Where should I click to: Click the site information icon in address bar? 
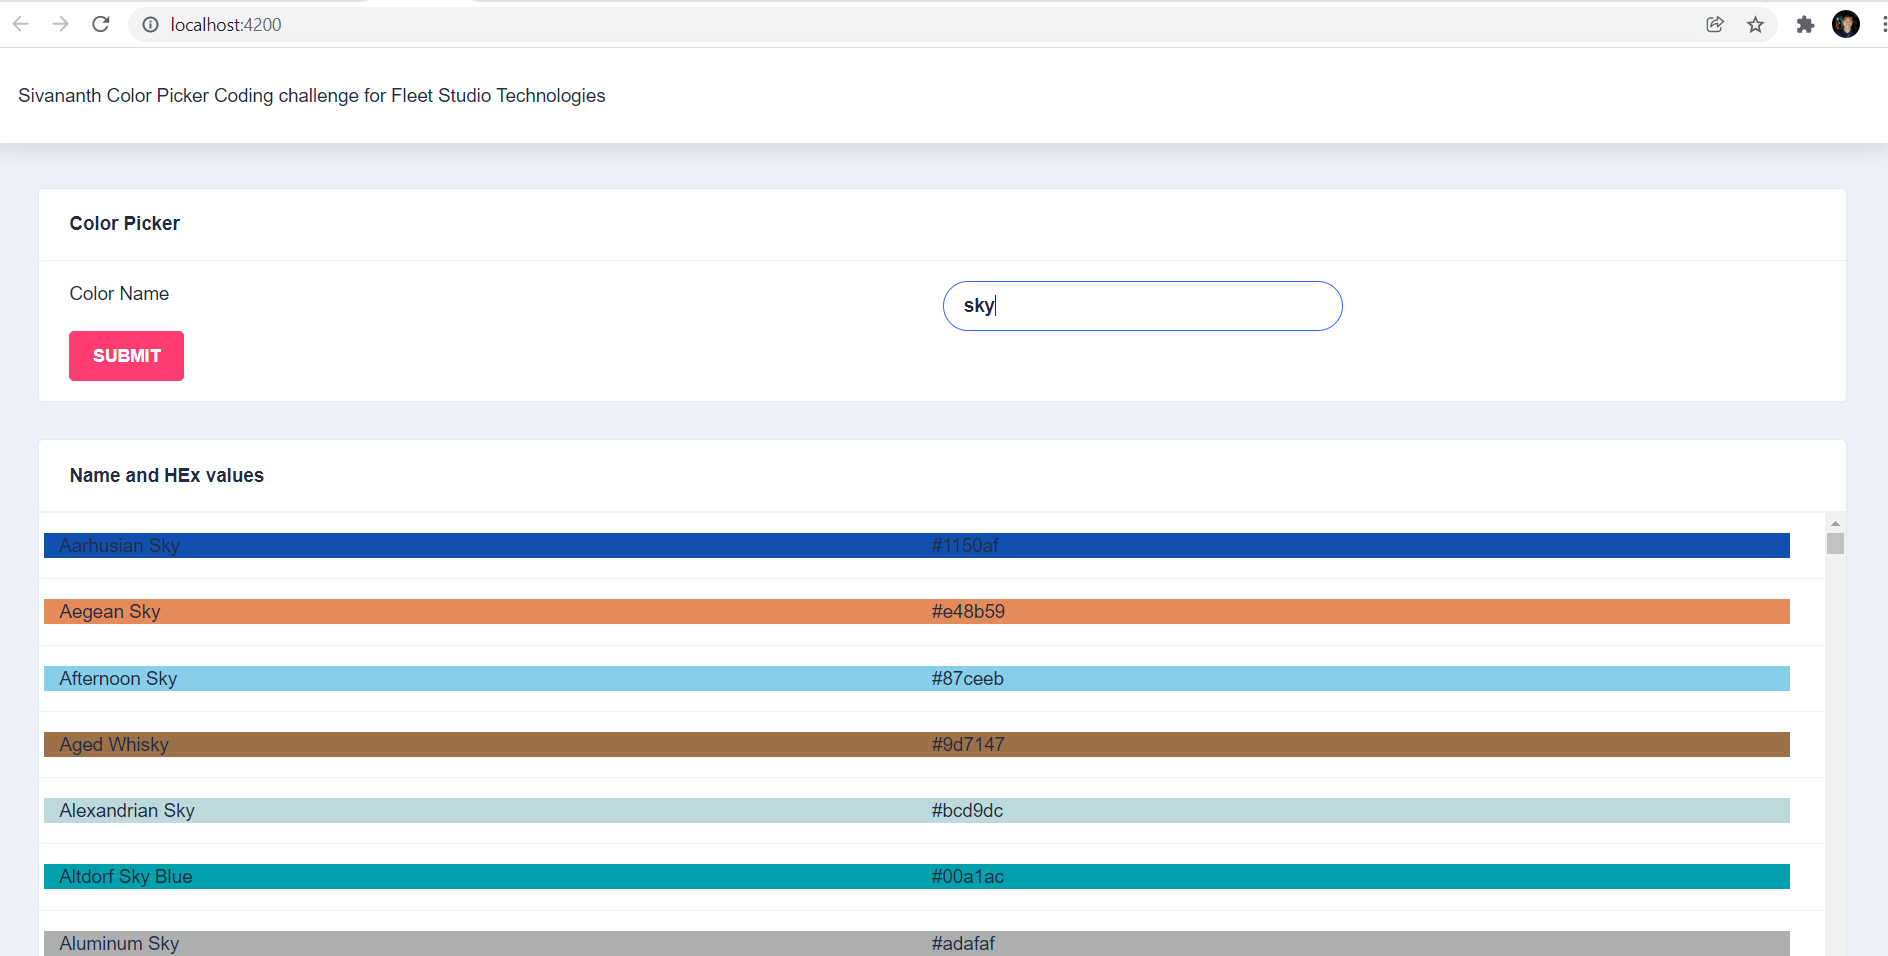pos(149,24)
